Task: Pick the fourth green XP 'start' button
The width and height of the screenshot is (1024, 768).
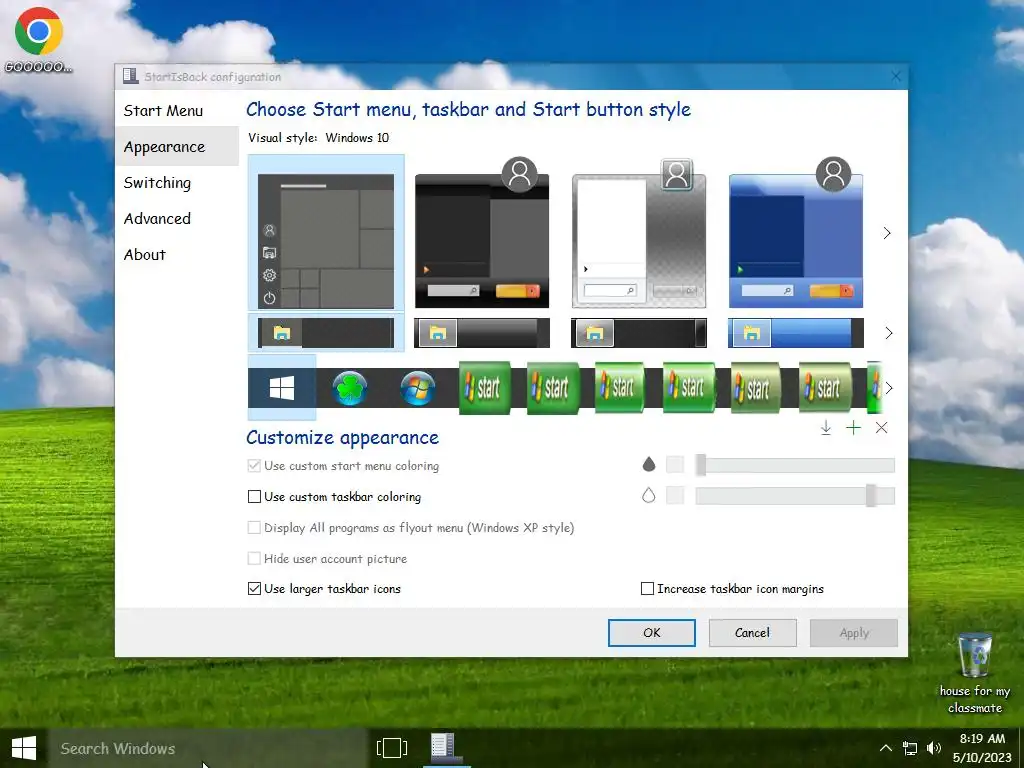Action: [x=688, y=388]
